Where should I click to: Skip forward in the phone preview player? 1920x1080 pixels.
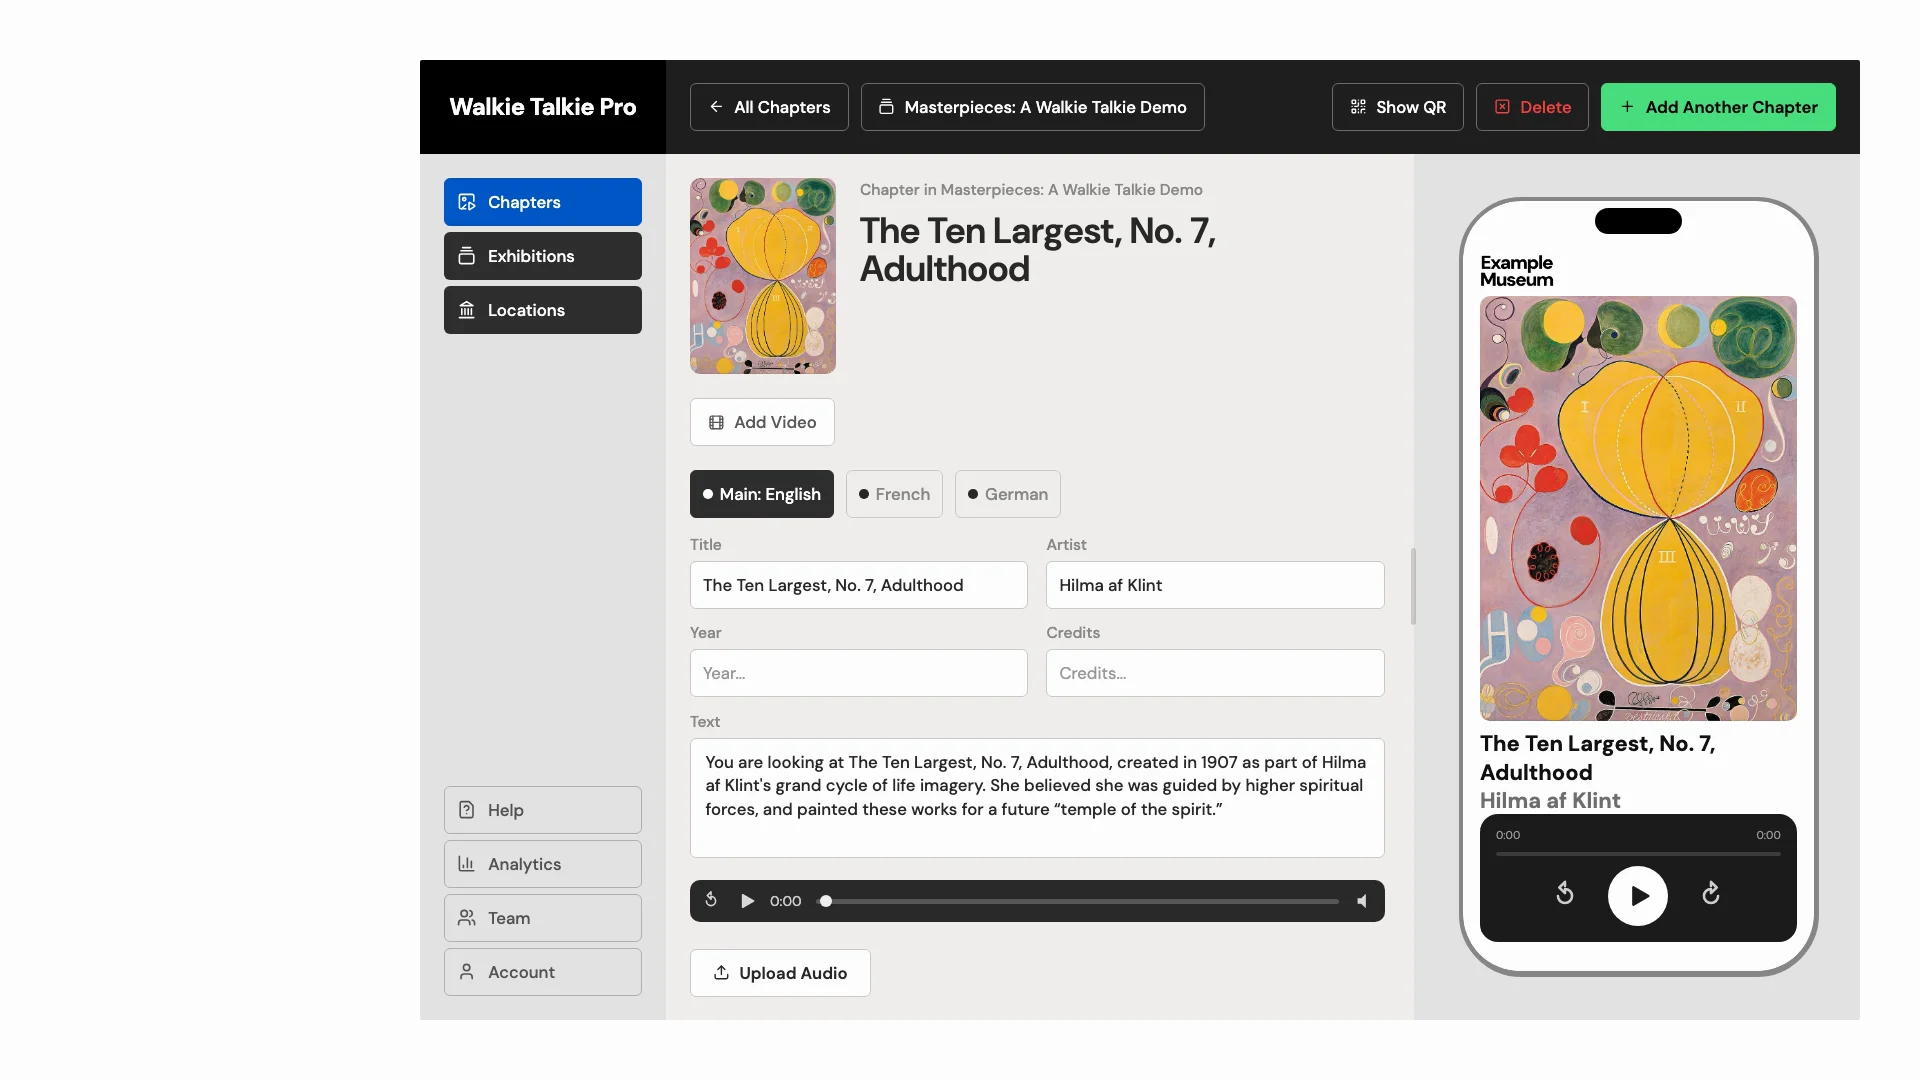point(1711,894)
